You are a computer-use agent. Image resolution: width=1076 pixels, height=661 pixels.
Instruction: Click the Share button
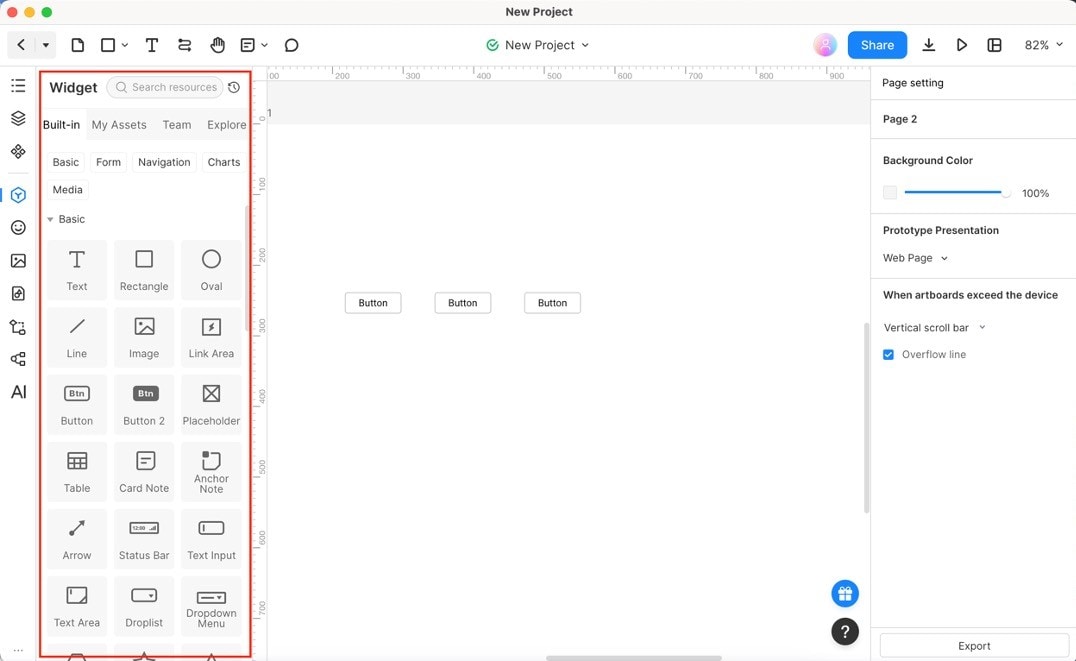point(877,45)
